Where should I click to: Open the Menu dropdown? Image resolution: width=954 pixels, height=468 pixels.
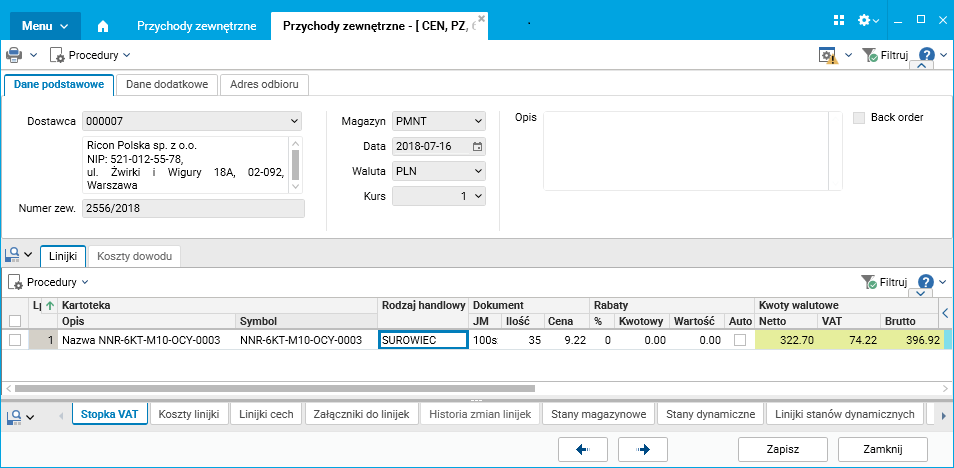tap(46, 26)
